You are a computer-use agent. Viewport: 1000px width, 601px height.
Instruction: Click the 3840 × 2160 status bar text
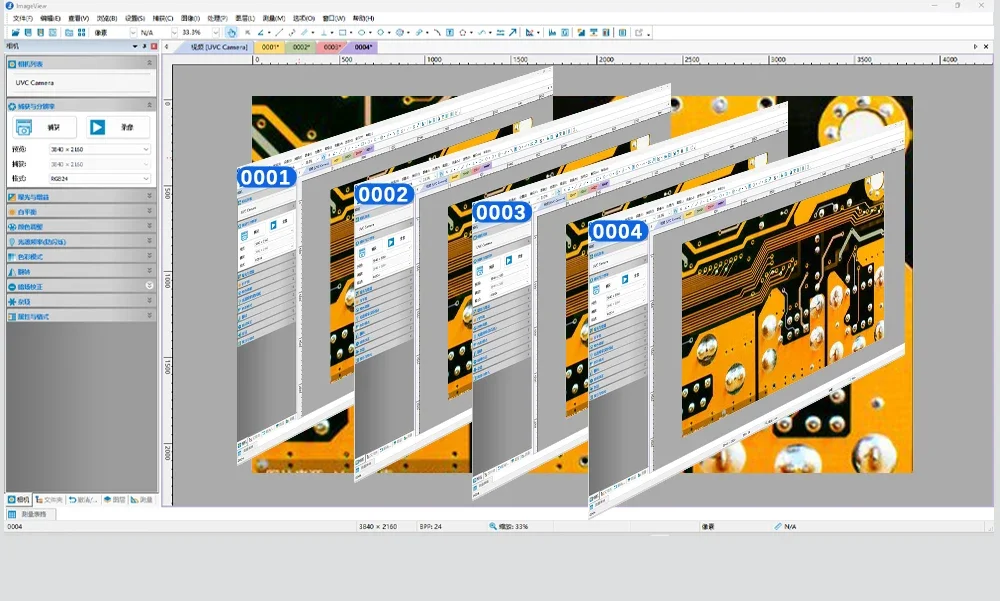click(x=378, y=526)
